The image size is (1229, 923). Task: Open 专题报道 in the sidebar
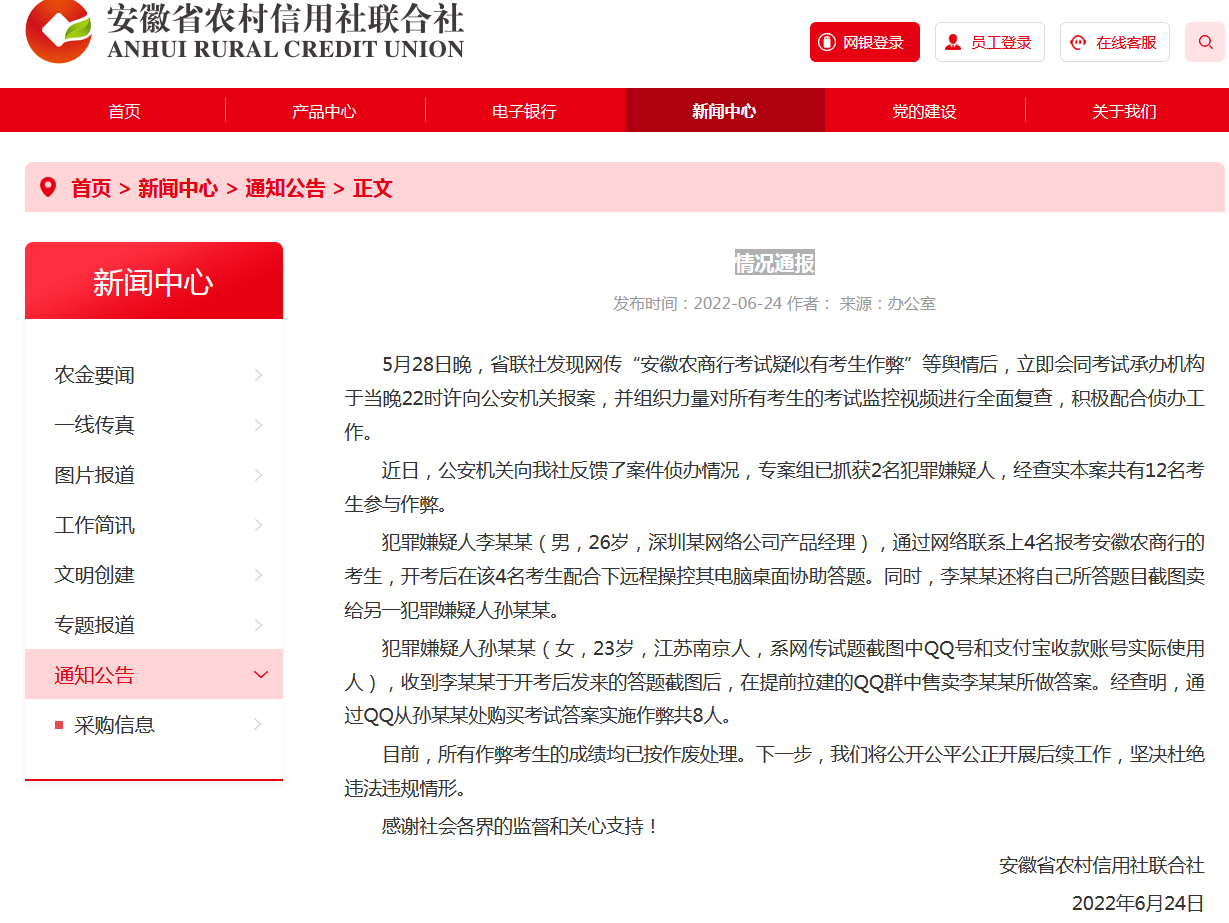tap(154, 625)
